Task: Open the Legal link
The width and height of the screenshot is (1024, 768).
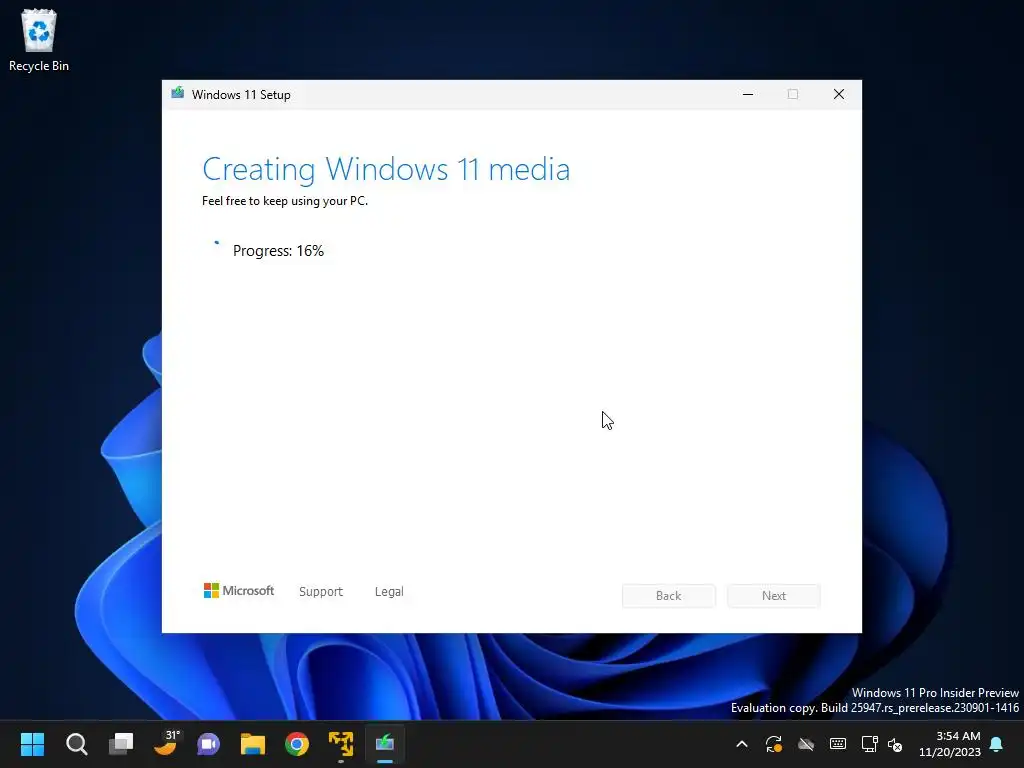Action: point(389,591)
